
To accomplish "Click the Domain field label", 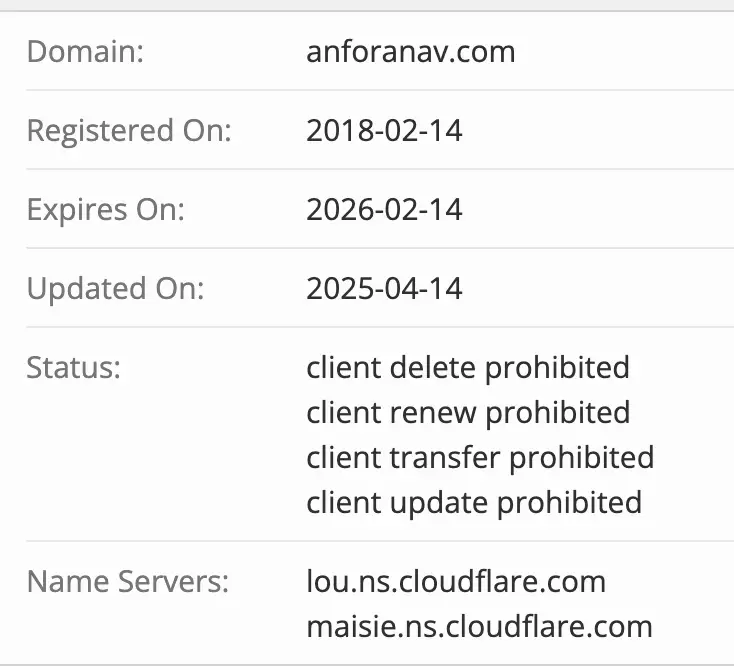I will click(86, 51).
